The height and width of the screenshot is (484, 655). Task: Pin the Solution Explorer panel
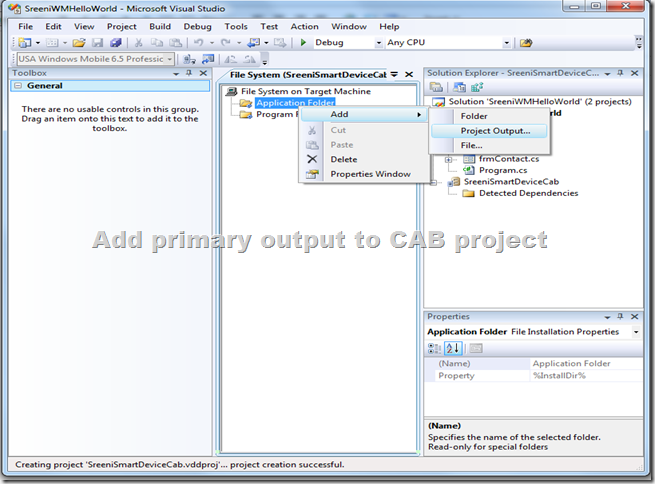pyautogui.click(x=620, y=73)
